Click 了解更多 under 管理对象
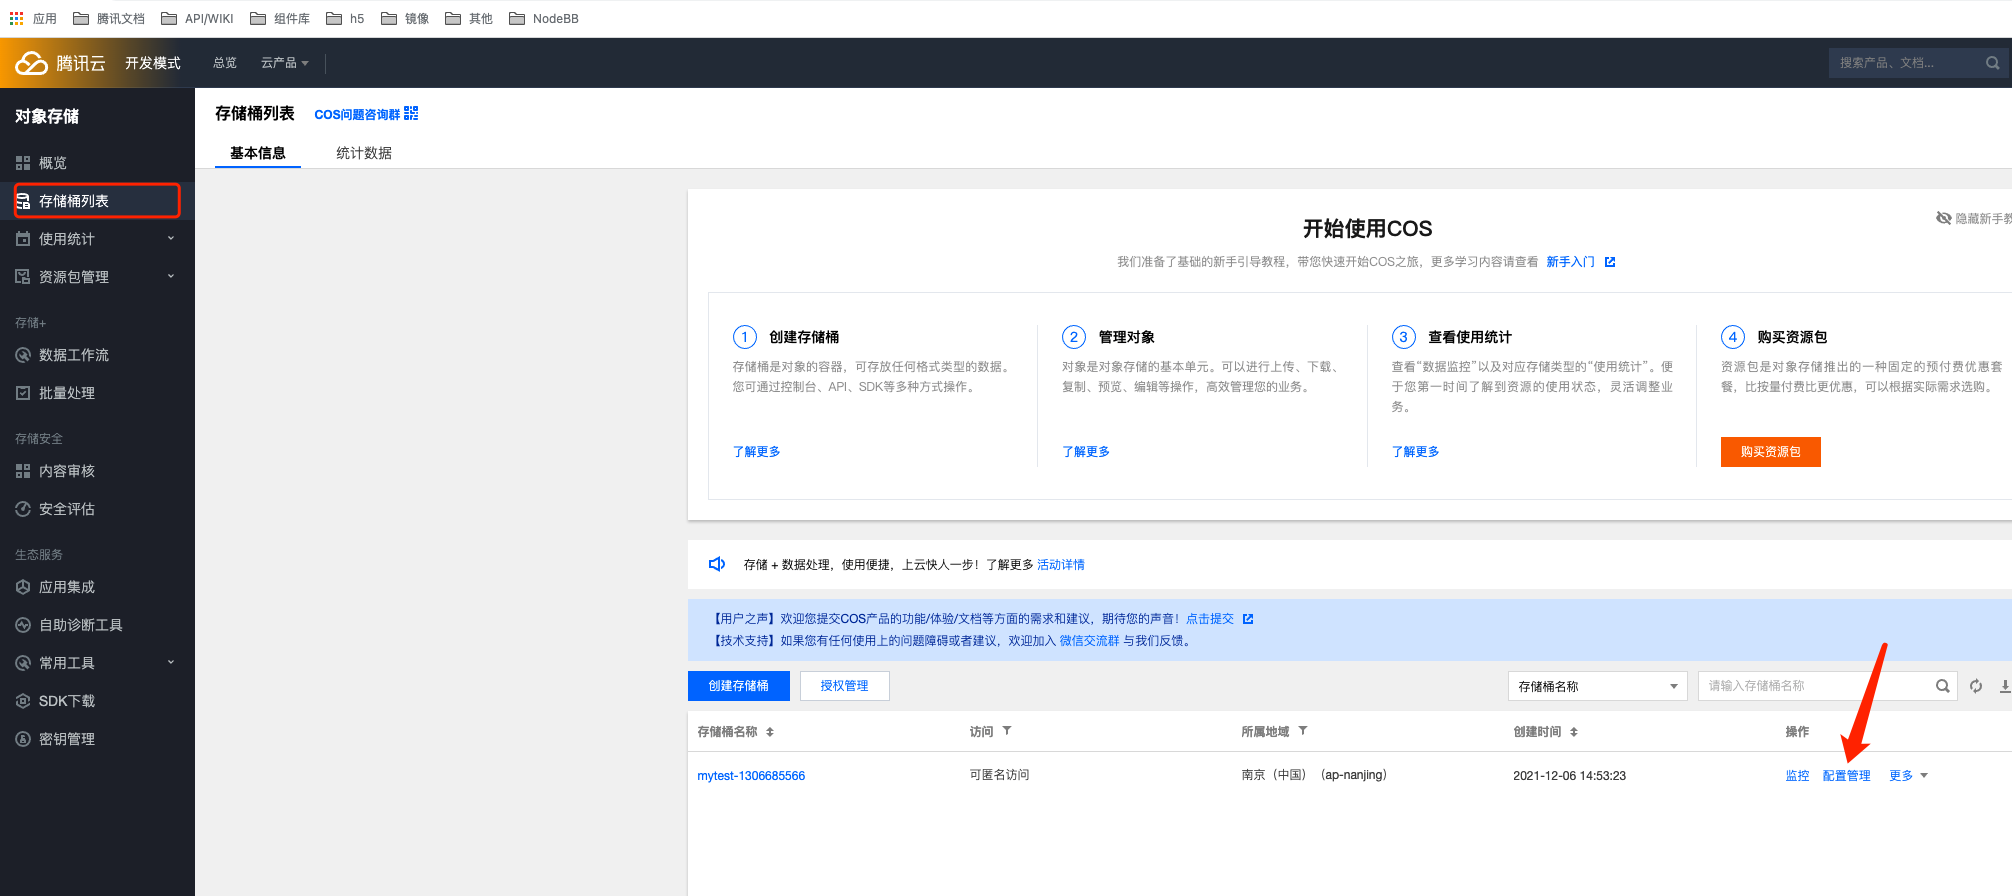 [x=1086, y=452]
